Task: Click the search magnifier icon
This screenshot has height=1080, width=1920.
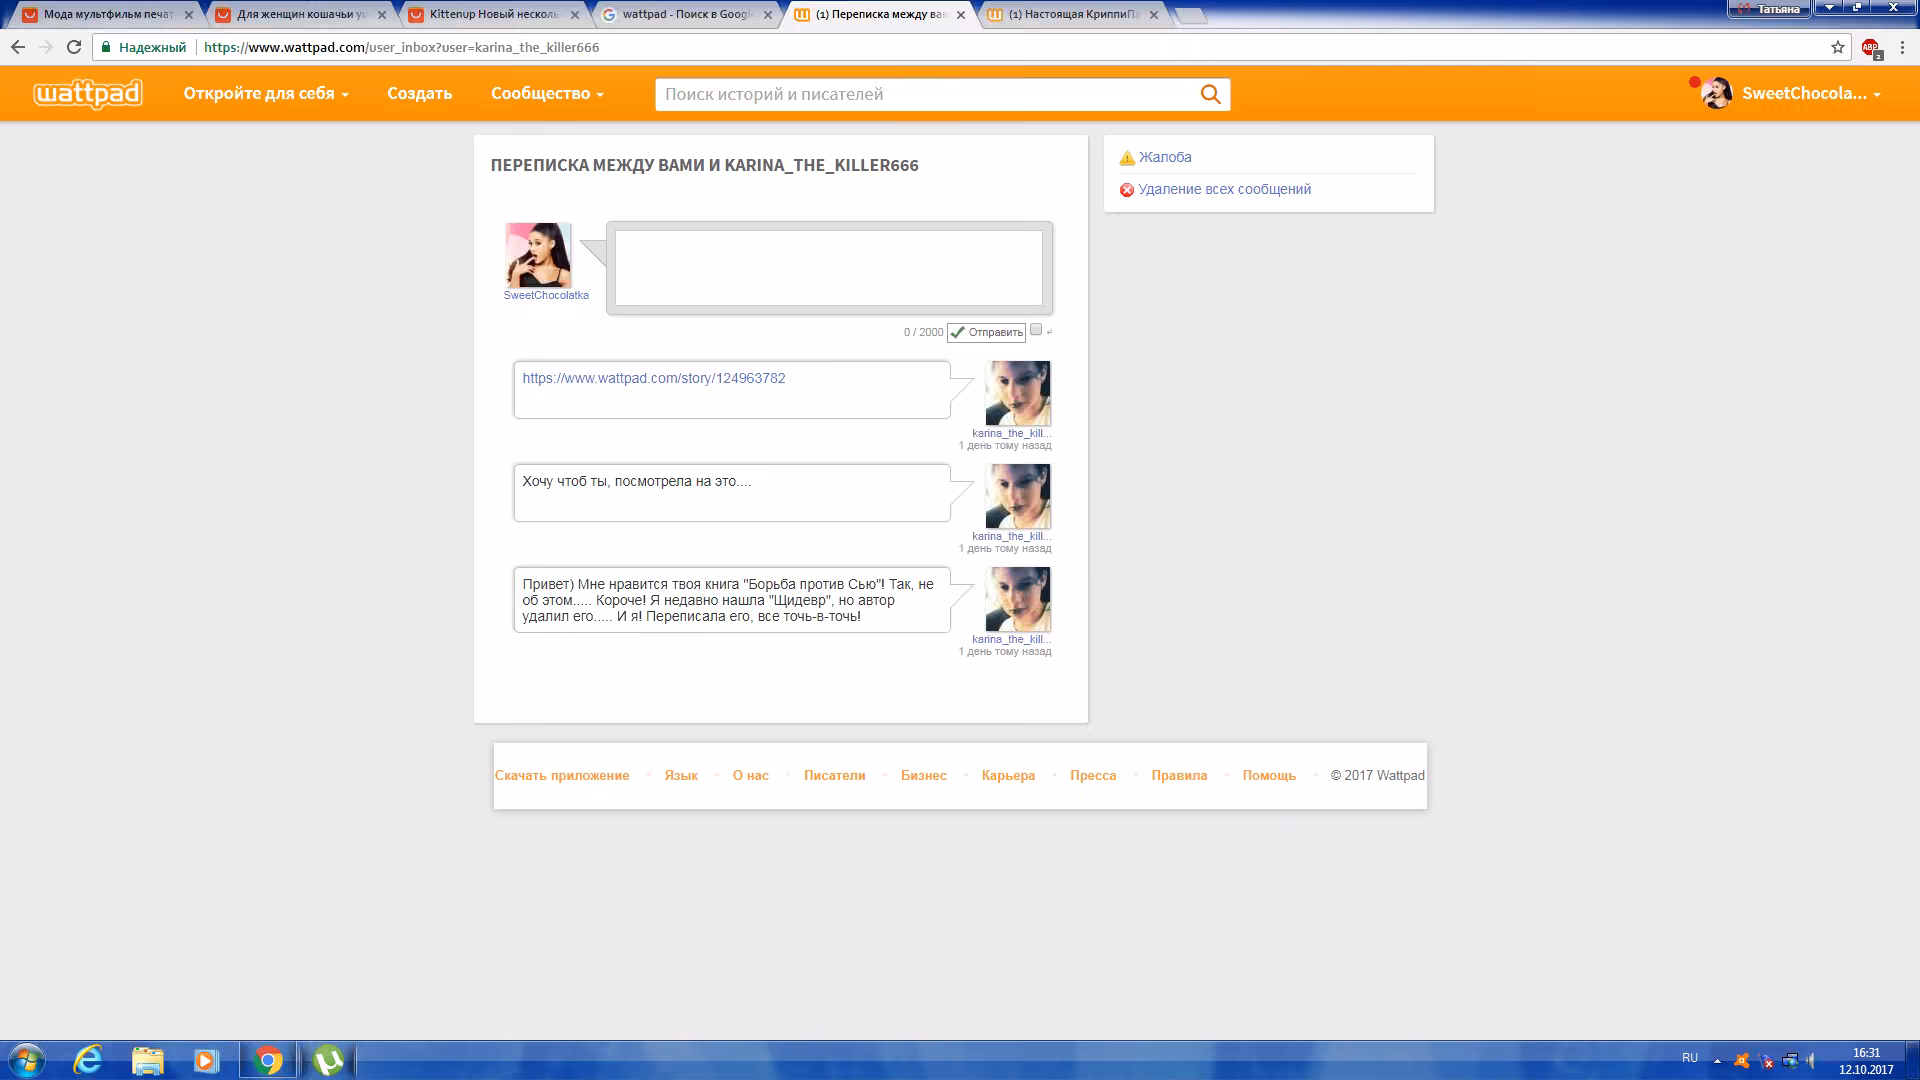Action: (1210, 94)
